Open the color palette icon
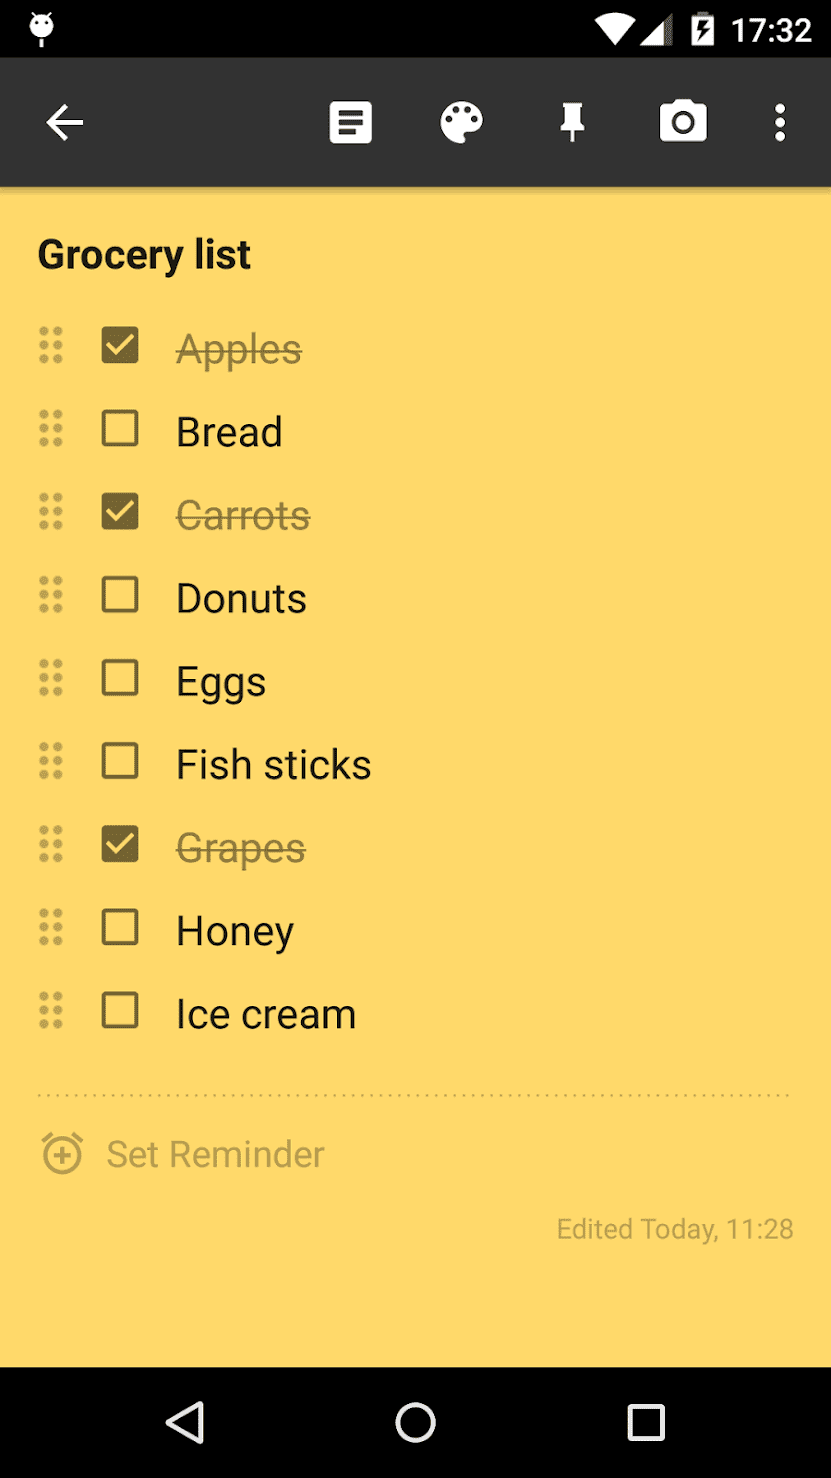831x1478 pixels. pos(461,123)
